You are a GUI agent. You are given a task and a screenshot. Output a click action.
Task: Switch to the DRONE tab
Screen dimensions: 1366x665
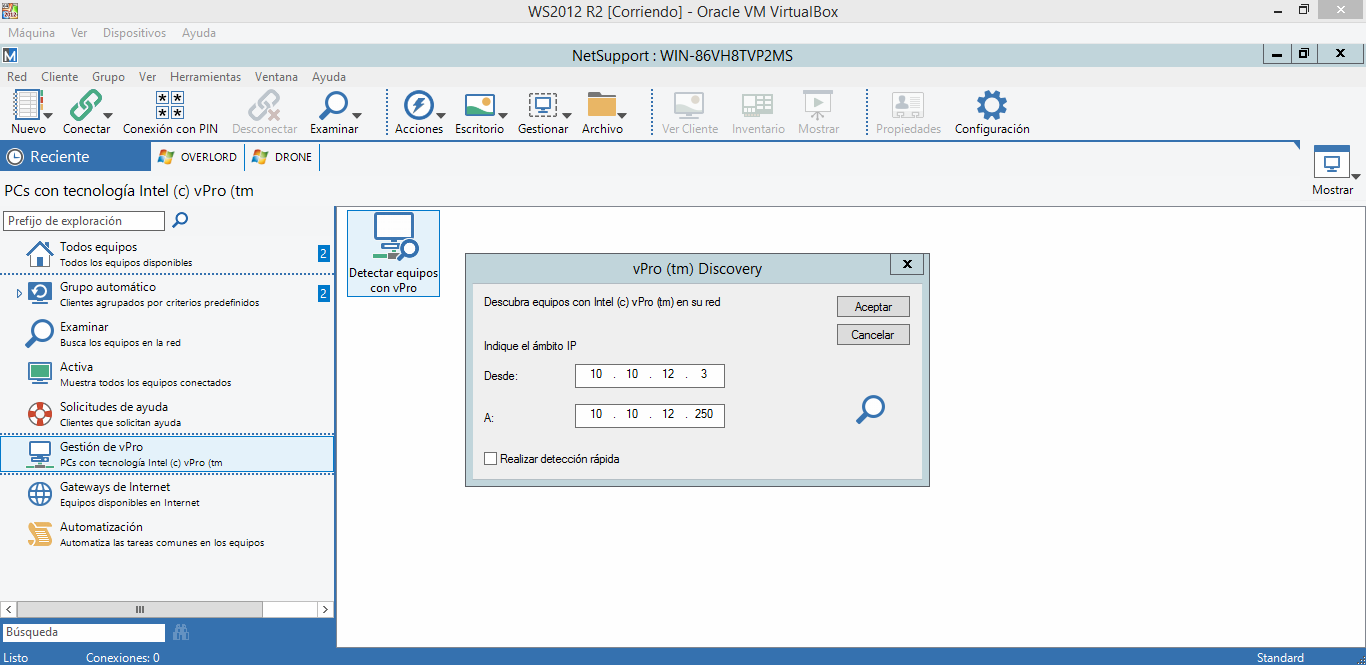tap(283, 157)
